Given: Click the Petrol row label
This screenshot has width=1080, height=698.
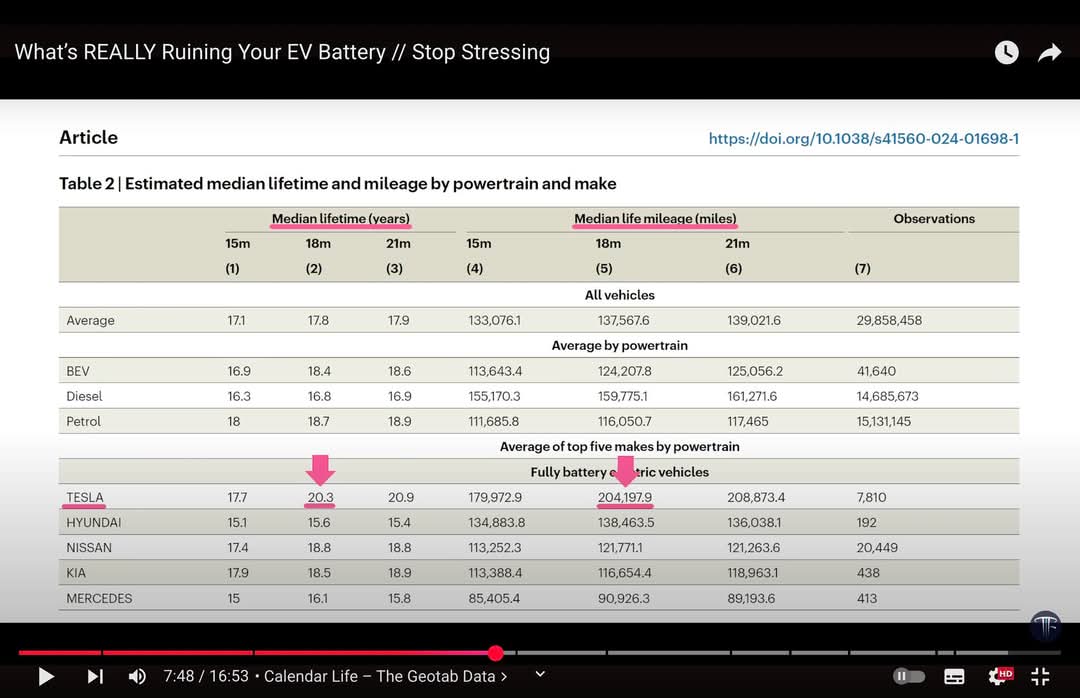Looking at the screenshot, I should (83, 421).
